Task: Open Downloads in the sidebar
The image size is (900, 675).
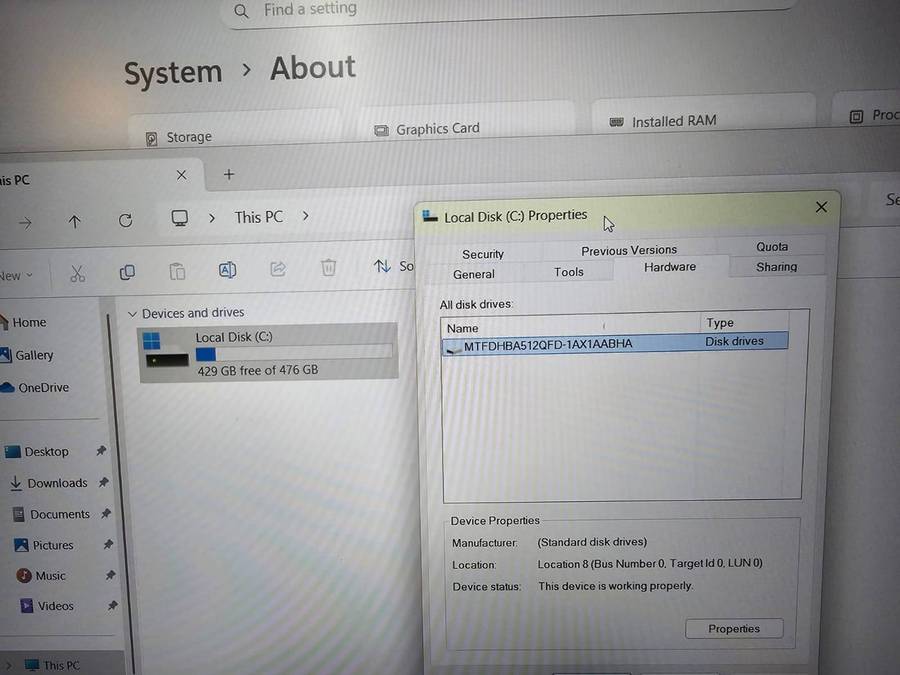Action: (57, 483)
